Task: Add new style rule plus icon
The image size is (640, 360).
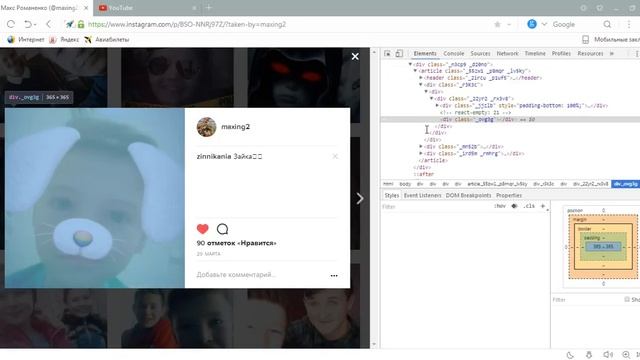Action: tap(543, 206)
